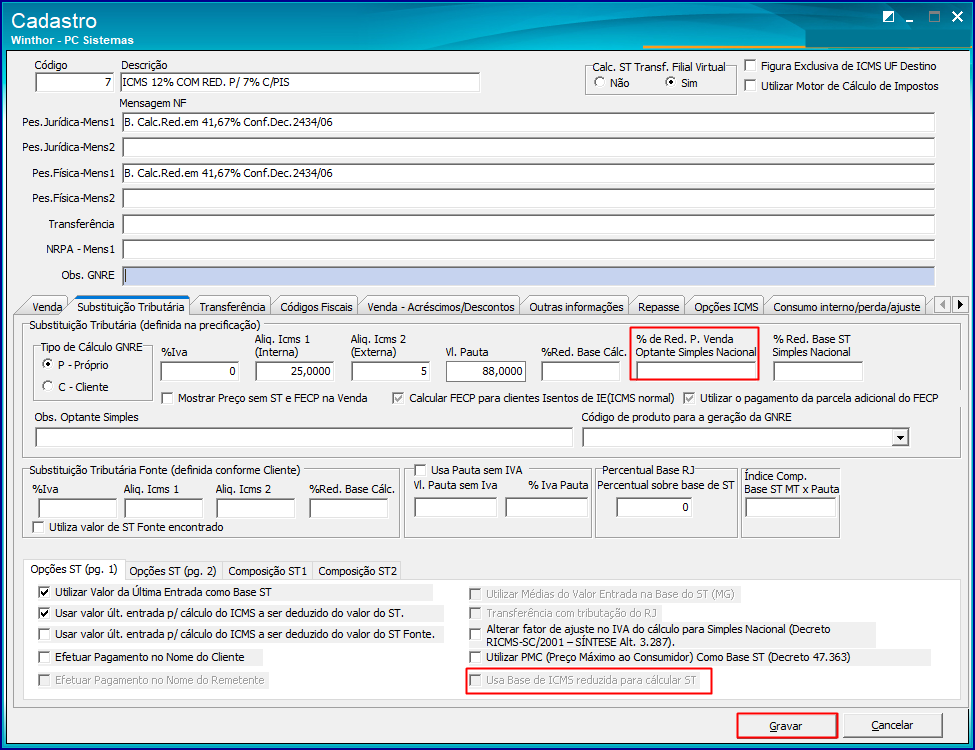
Task: Open the Composição ST1 sub-tab
Action: (267, 571)
